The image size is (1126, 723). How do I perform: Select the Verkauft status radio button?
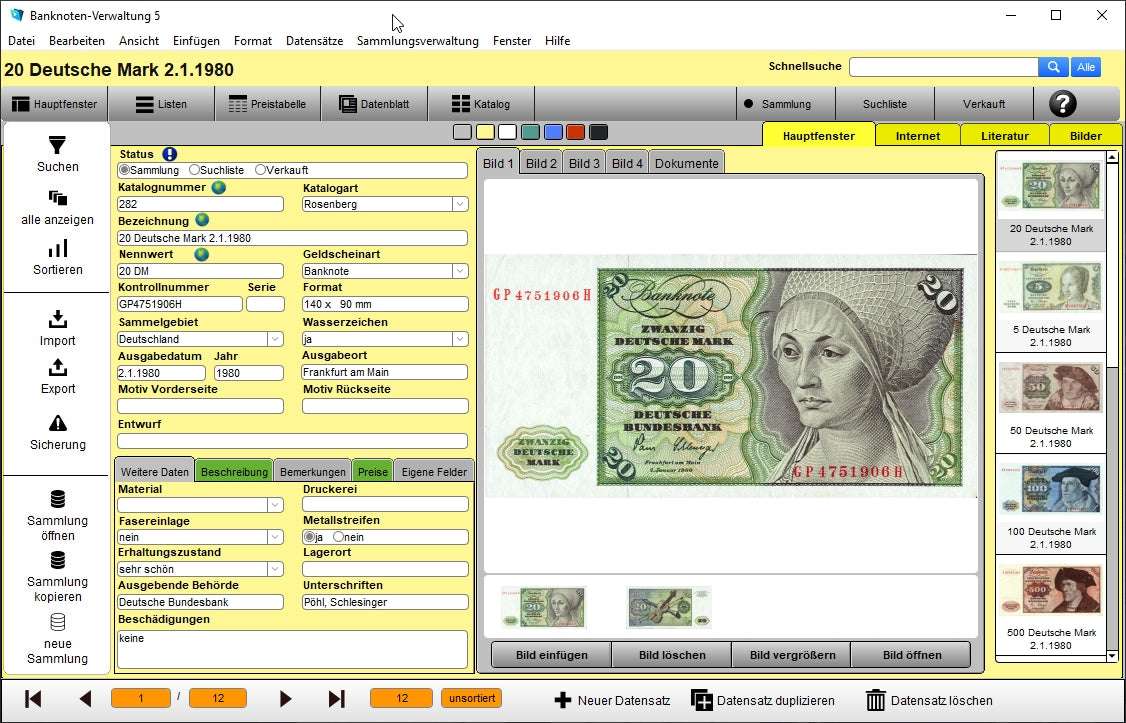[260, 170]
